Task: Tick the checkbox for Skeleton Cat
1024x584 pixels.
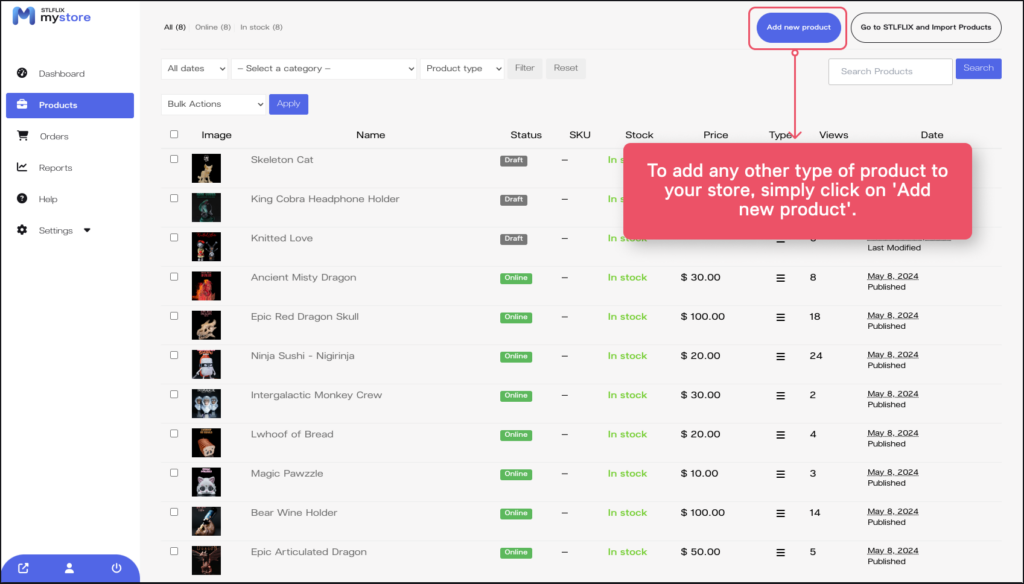Action: click(174, 159)
